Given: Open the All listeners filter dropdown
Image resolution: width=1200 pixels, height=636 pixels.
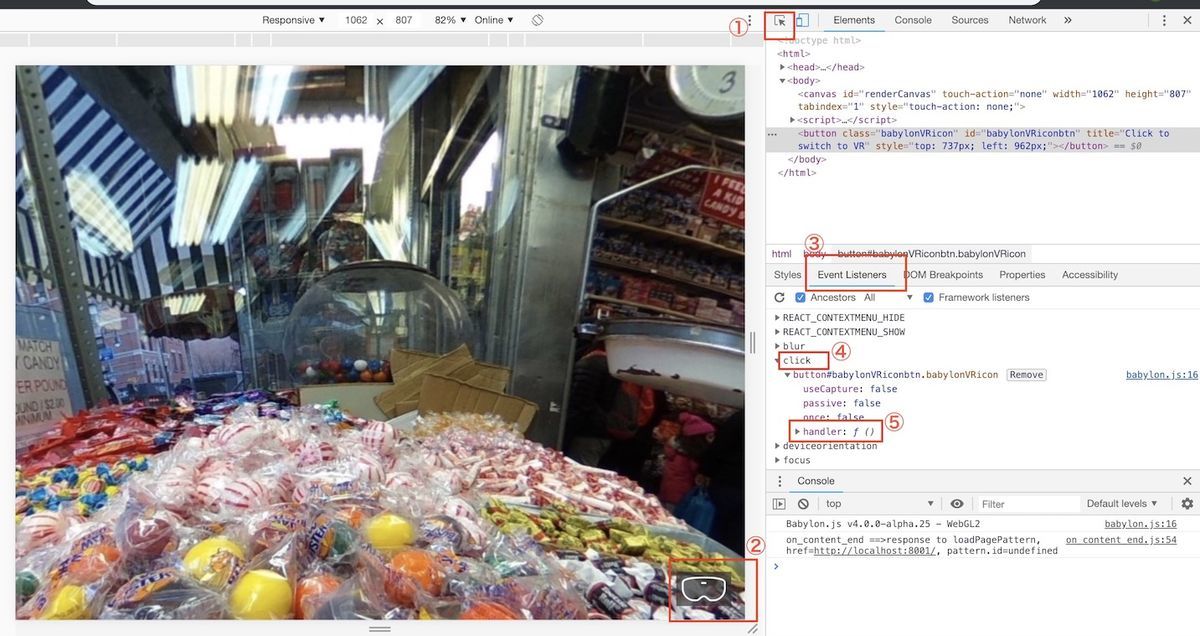Looking at the screenshot, I should pyautogui.click(x=888, y=297).
